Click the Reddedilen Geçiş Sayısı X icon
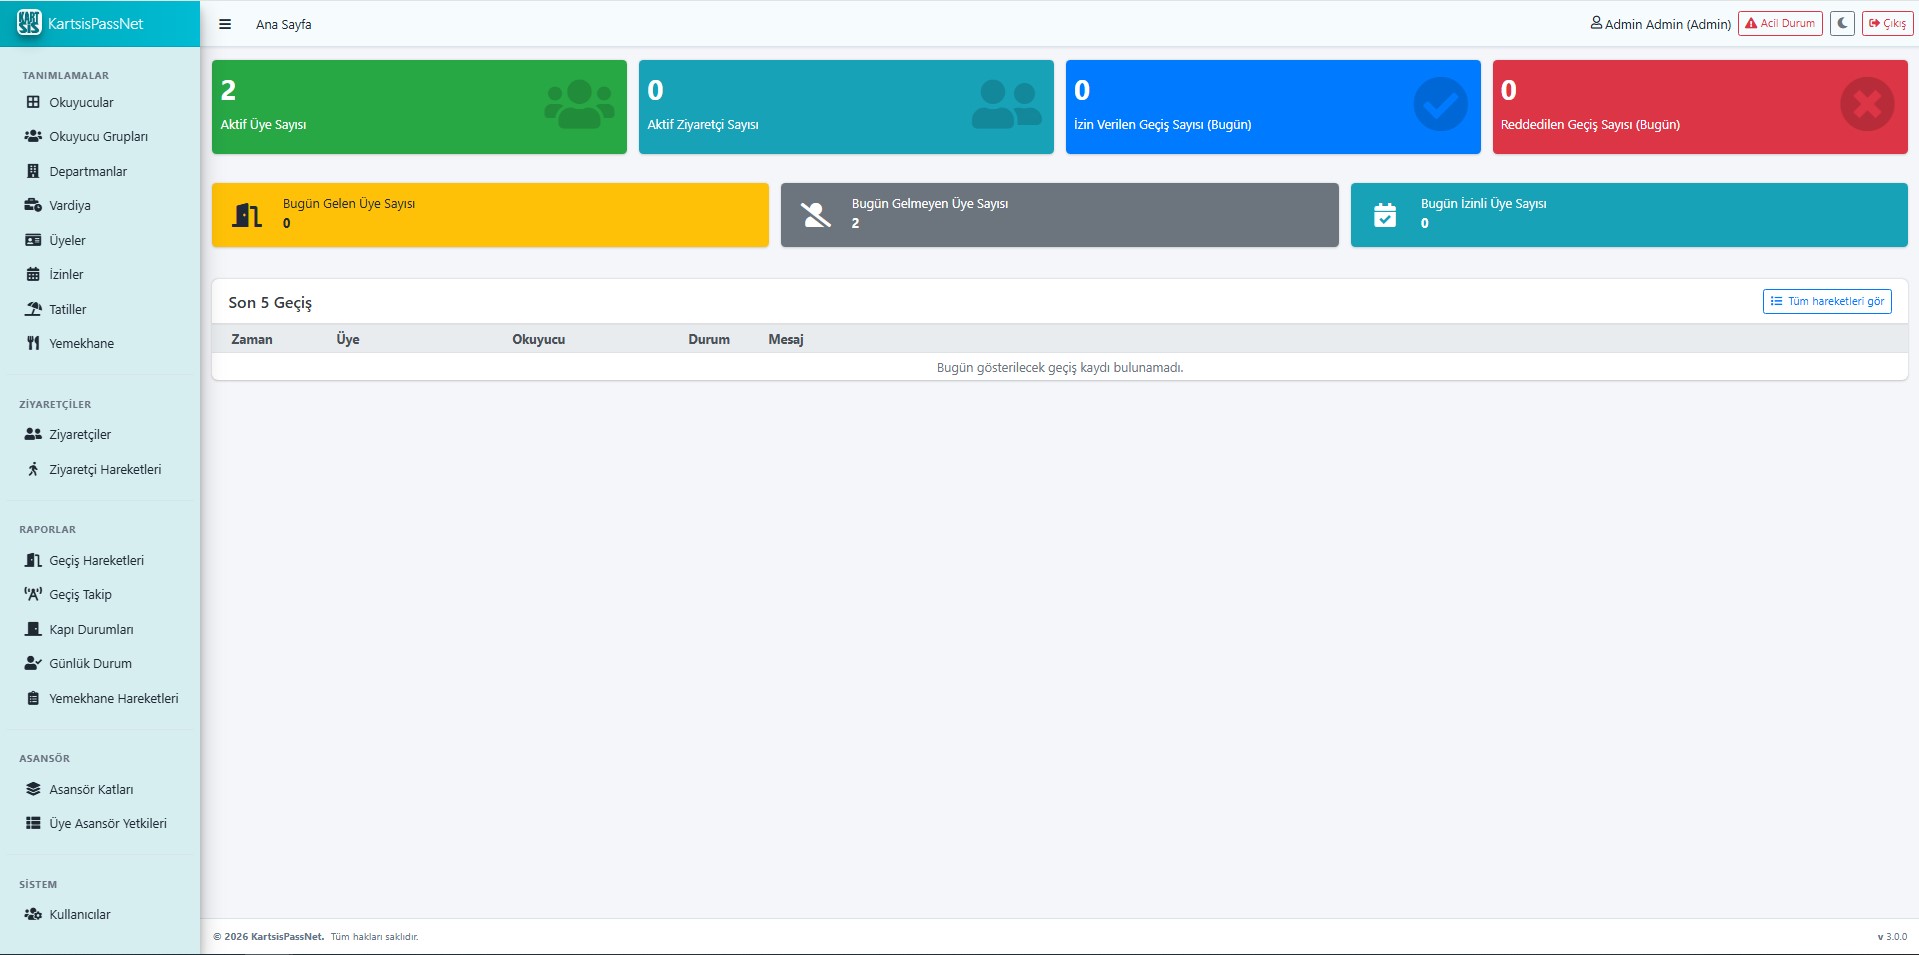This screenshot has width=1919, height=955. (x=1867, y=104)
